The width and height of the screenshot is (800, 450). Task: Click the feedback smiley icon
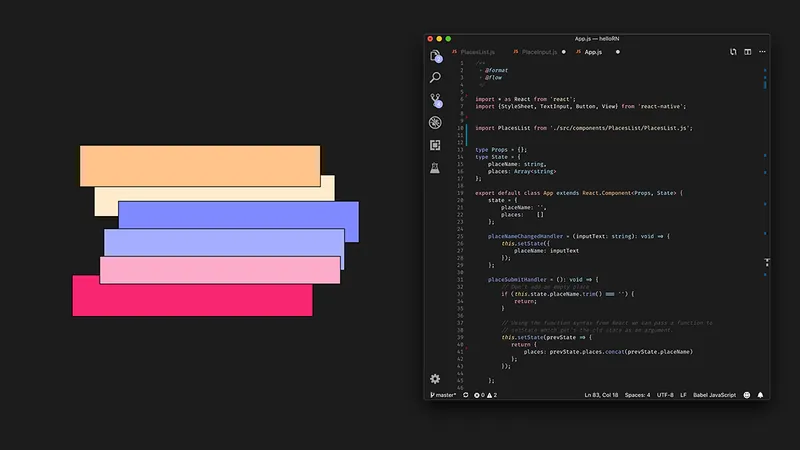746,395
